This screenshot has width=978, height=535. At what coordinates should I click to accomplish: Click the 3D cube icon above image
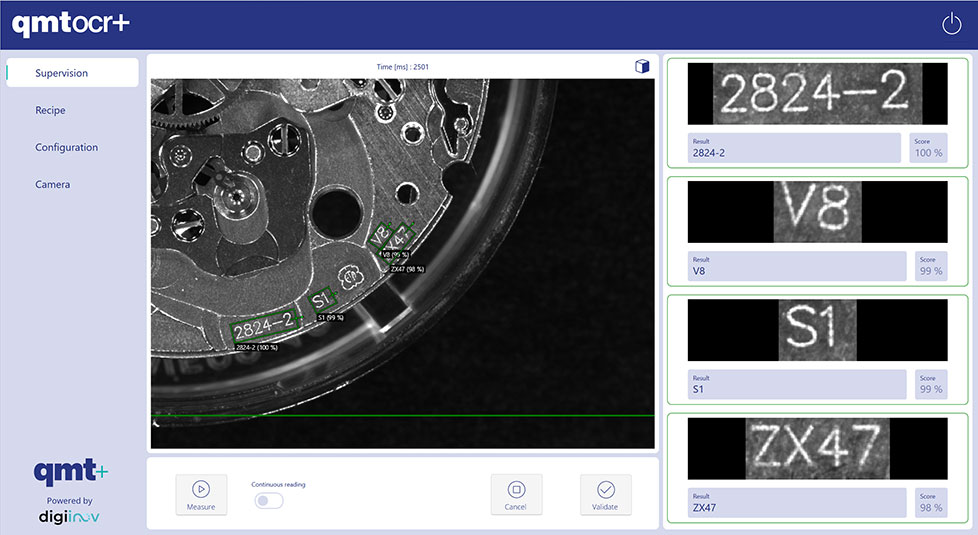642,66
